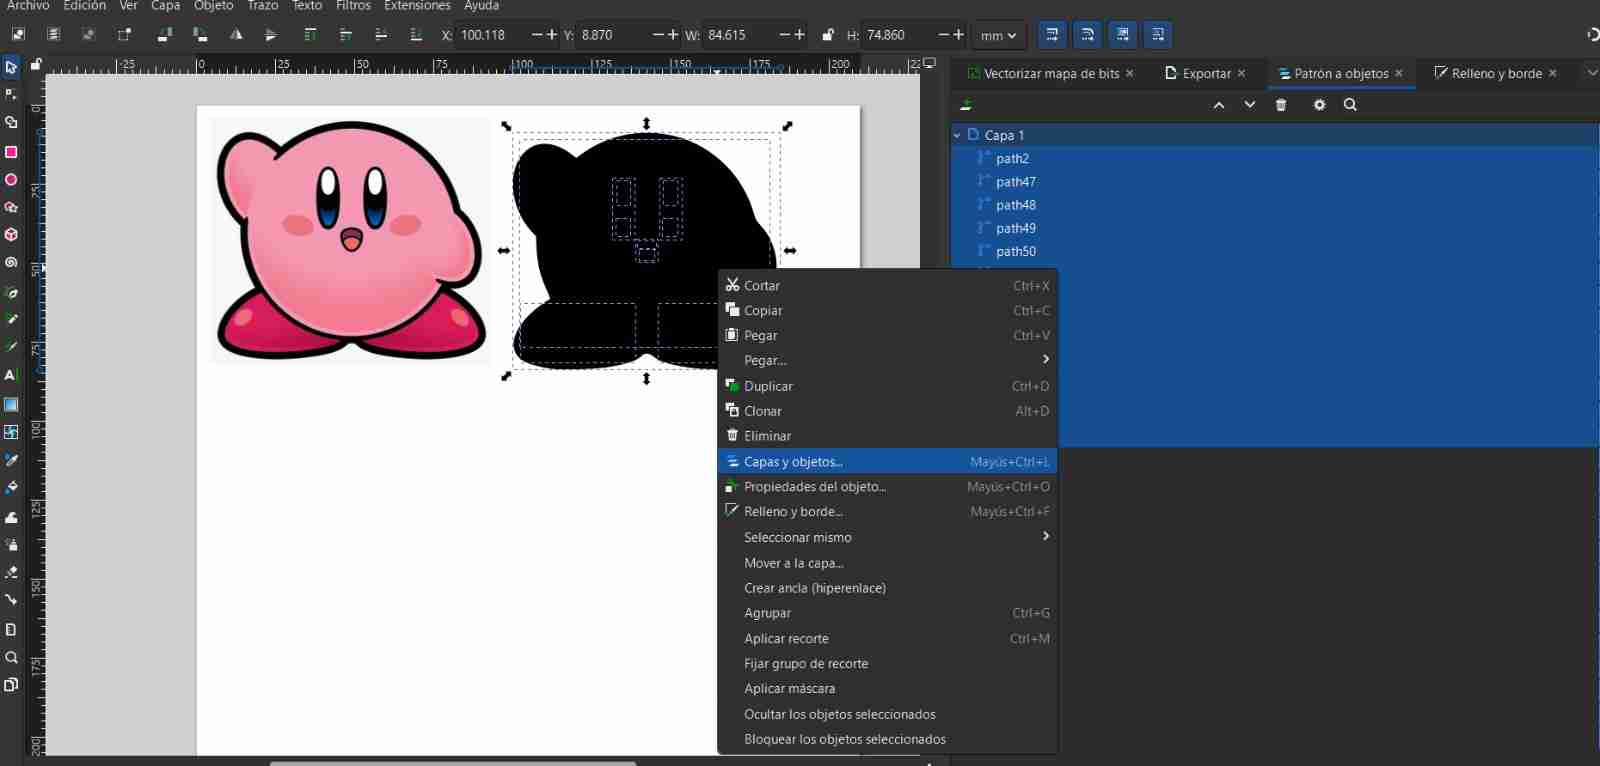The width and height of the screenshot is (1600, 766).
Task: Select the Mesh gradient tool
Action: click(x=11, y=432)
